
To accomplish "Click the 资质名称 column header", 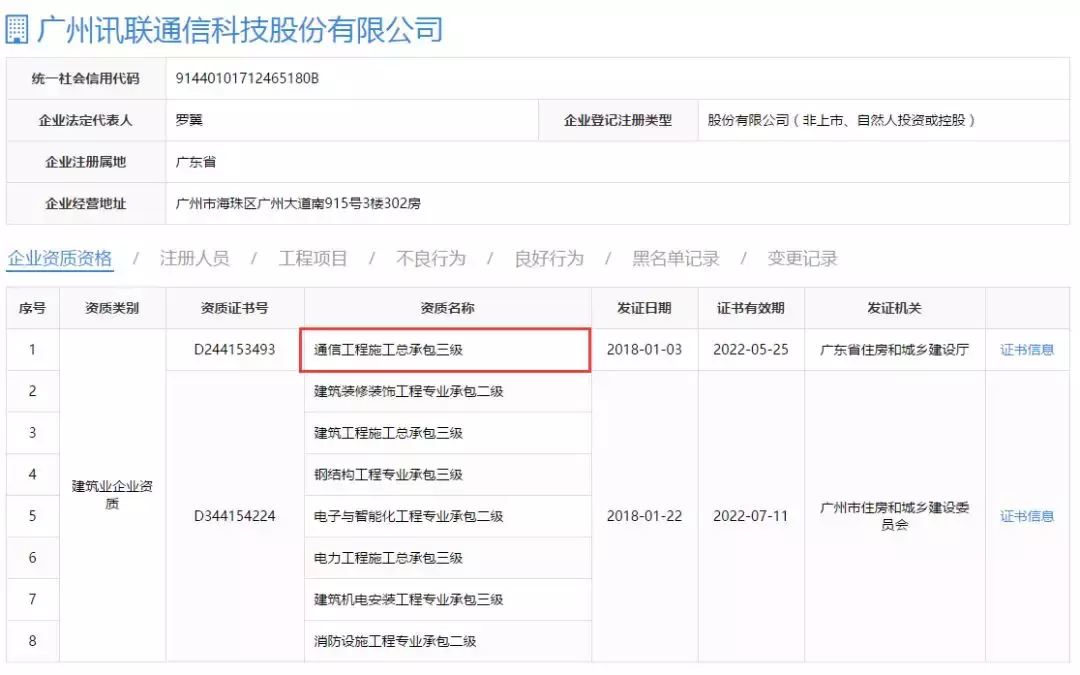I will [448, 308].
